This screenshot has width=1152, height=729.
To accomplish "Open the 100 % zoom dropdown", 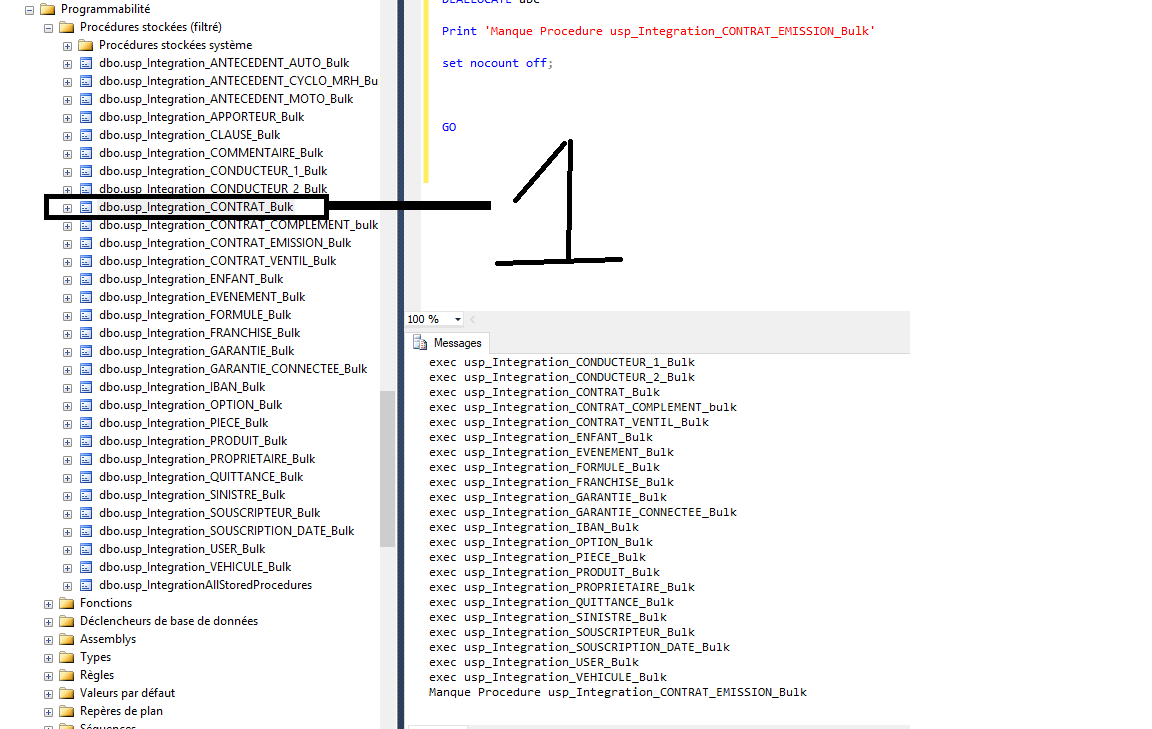I will (458, 319).
